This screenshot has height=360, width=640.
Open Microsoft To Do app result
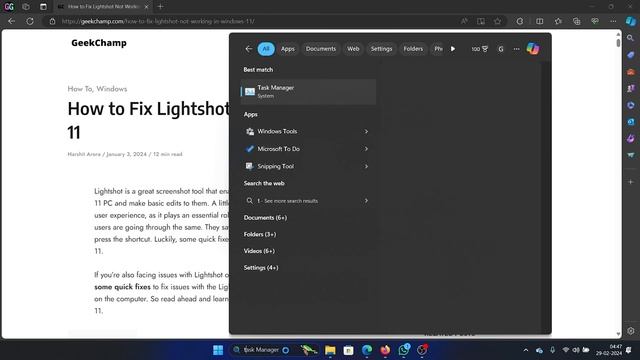[301, 149]
